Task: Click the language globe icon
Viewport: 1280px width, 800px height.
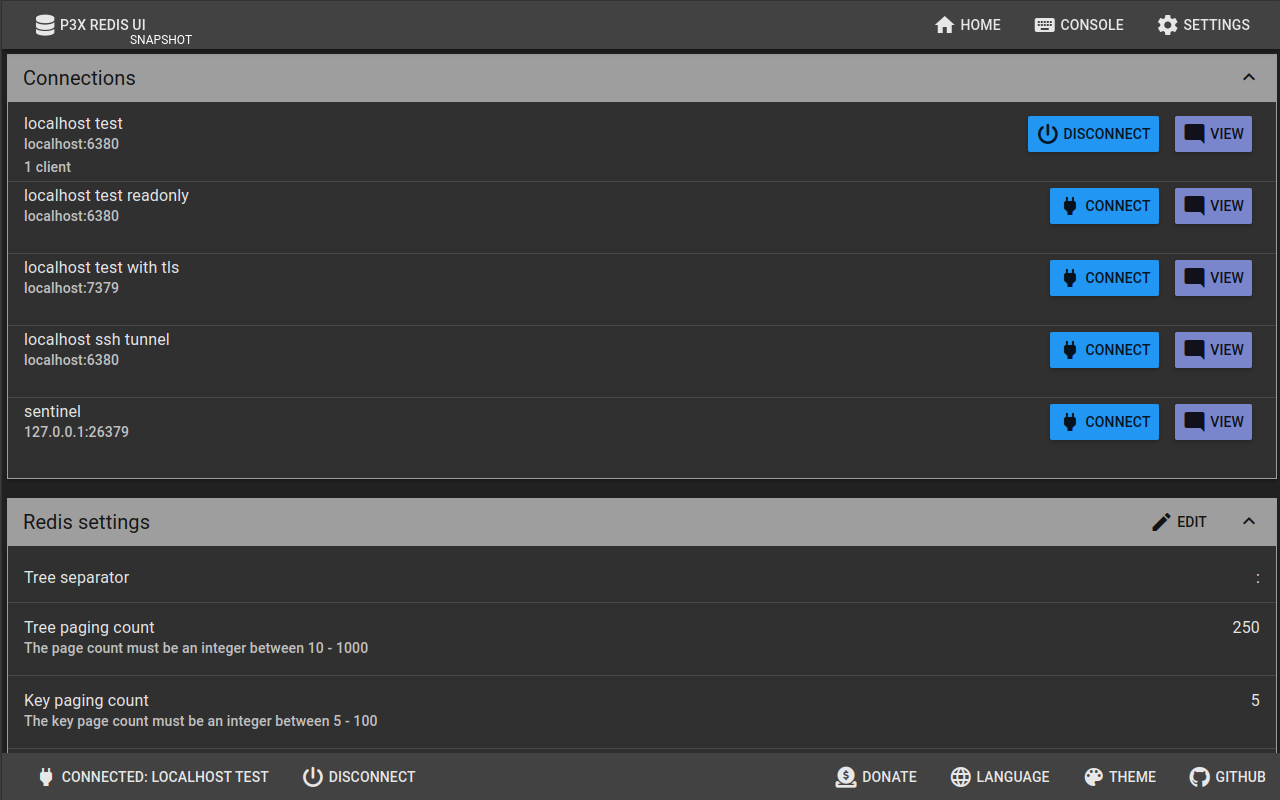Action: coord(961,777)
